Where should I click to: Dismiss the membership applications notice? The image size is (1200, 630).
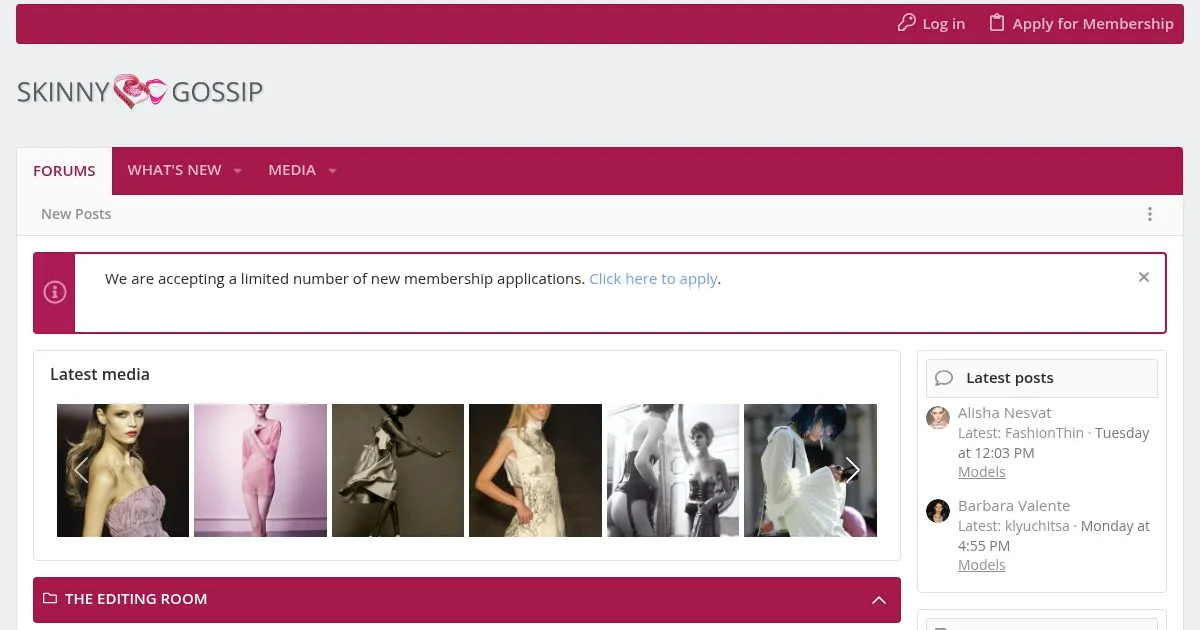tap(1143, 277)
